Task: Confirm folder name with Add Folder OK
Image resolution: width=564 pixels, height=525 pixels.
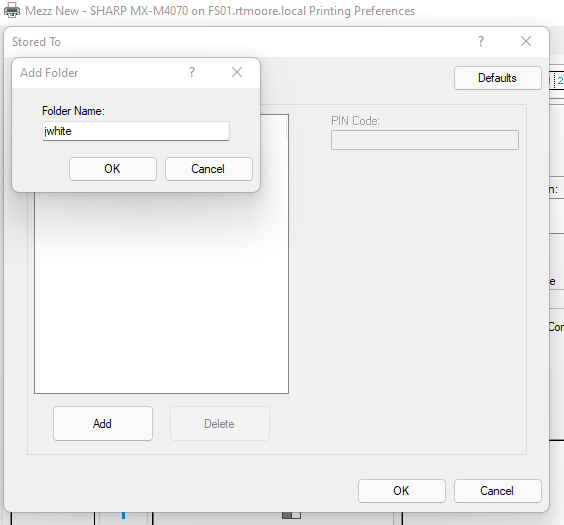Action: tap(113, 169)
